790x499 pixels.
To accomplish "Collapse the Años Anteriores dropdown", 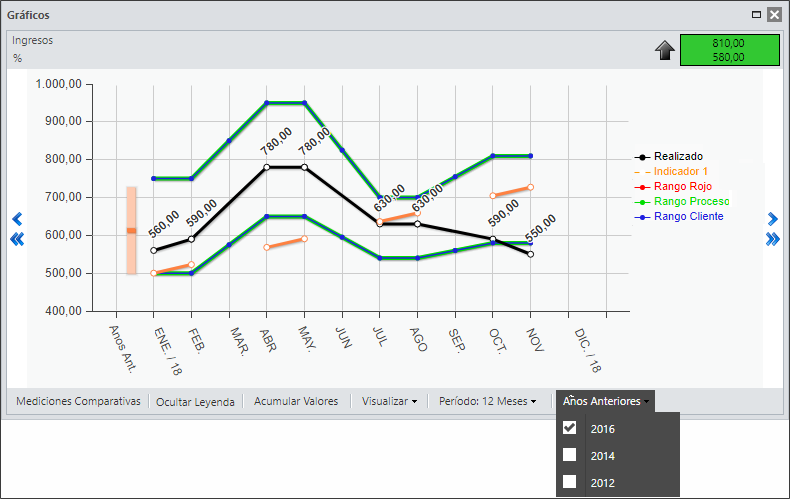I will pyautogui.click(x=606, y=401).
